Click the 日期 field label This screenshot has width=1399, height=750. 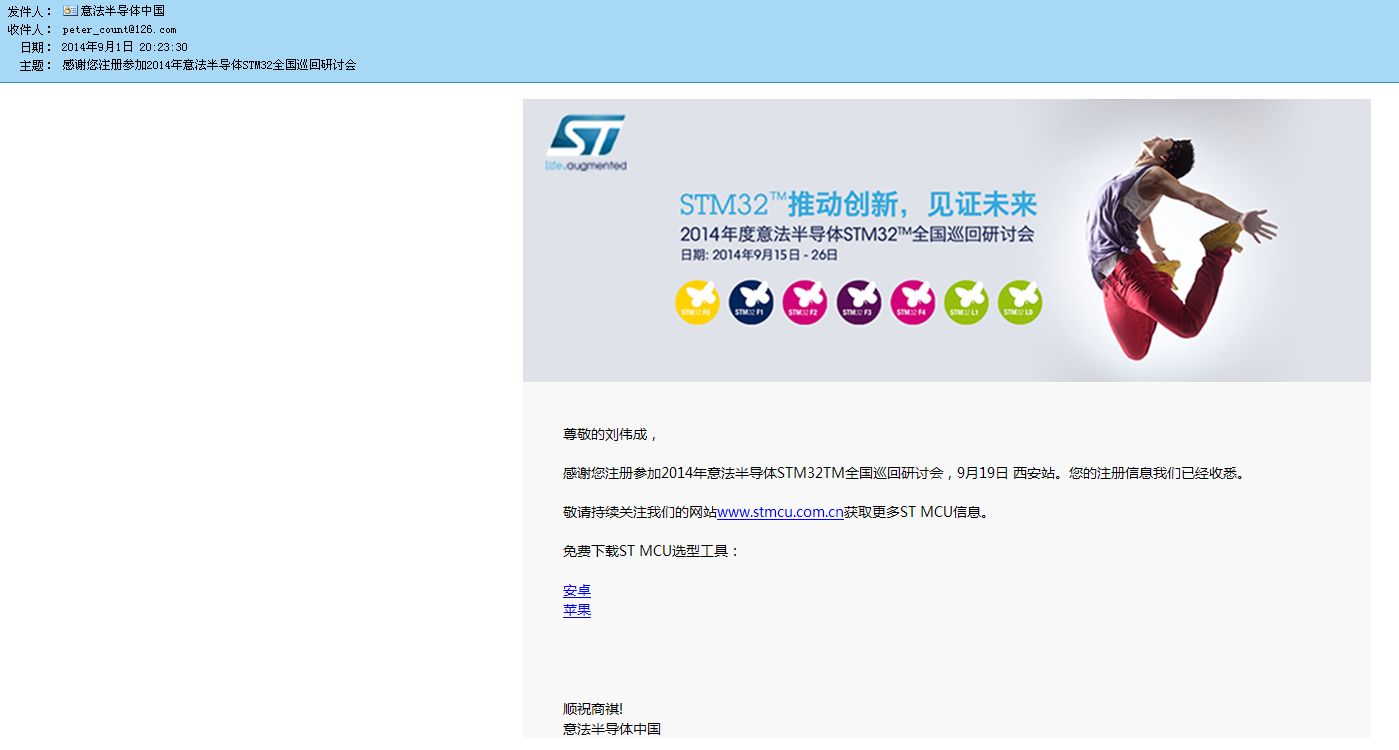36,47
